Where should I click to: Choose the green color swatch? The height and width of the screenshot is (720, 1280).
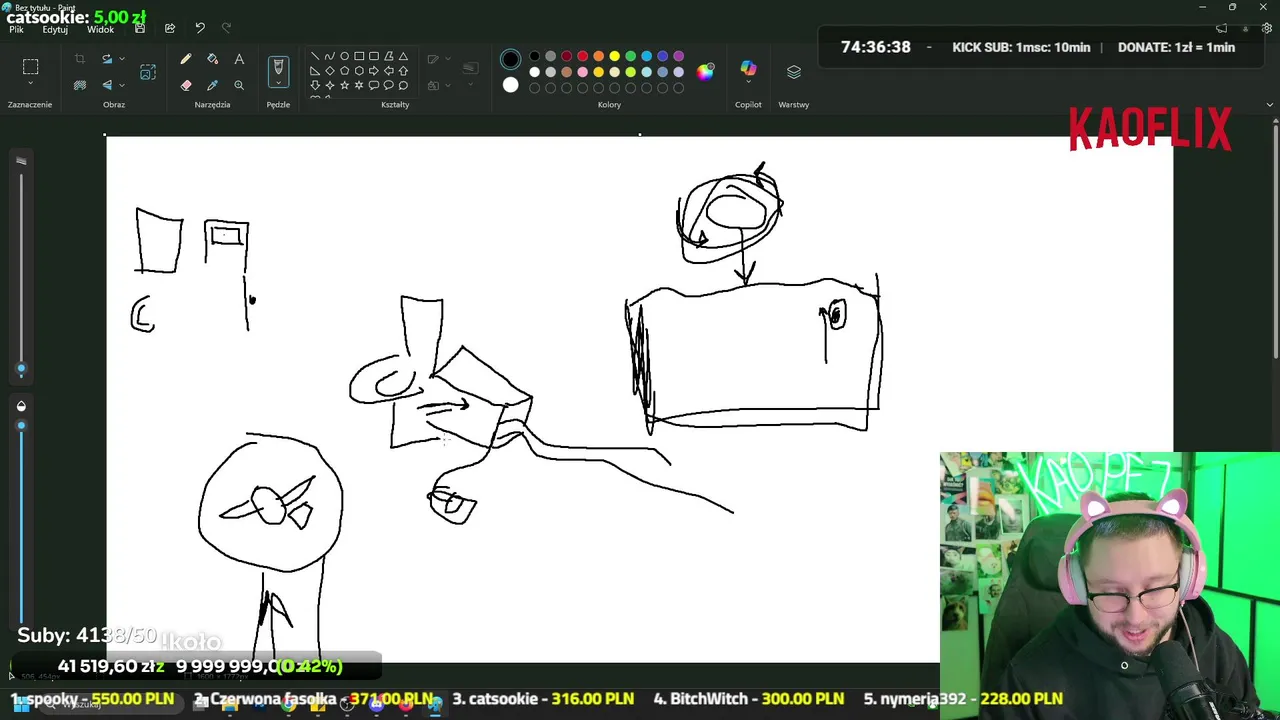(630, 56)
